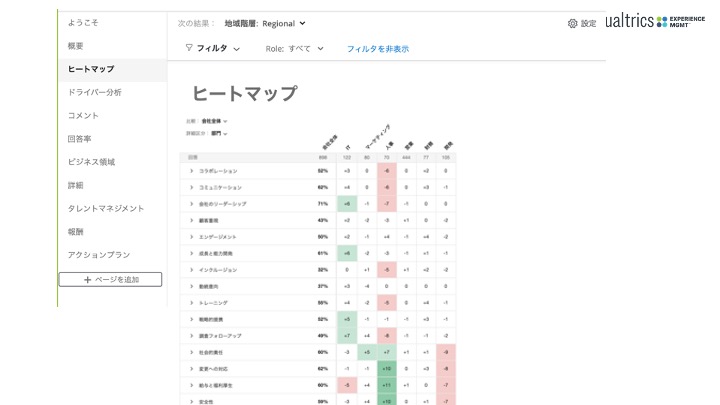
Task: Open the 比較 会社全体 dropdown
Action: point(211,121)
